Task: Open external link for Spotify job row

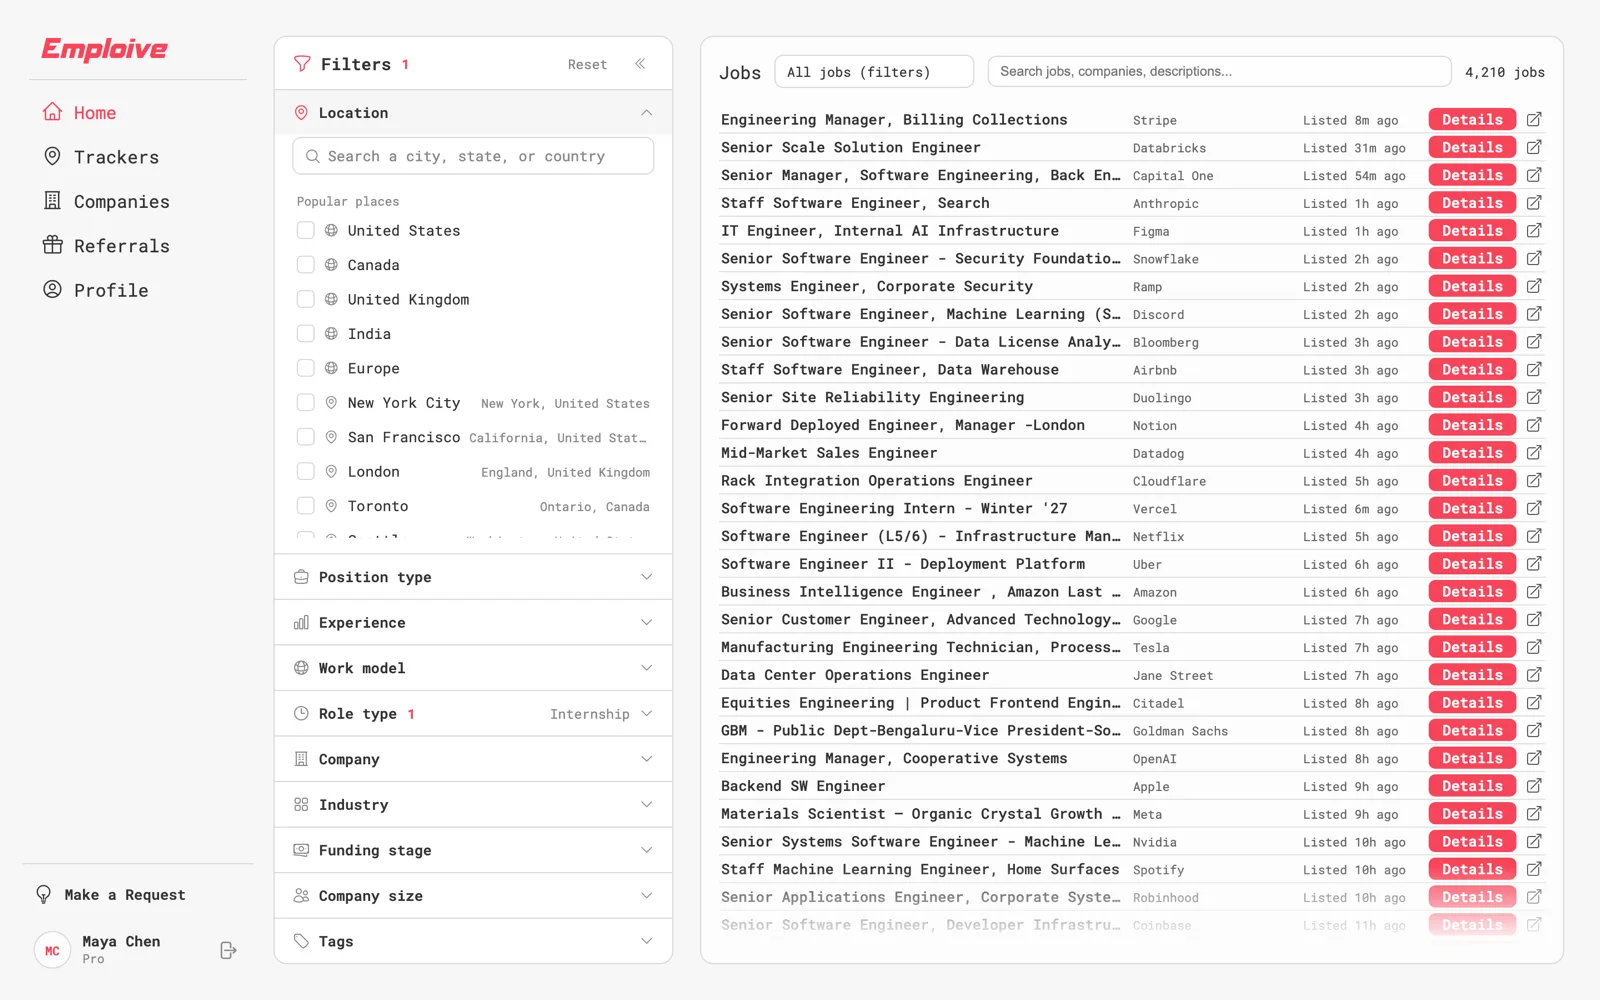Action: [x=1534, y=869]
